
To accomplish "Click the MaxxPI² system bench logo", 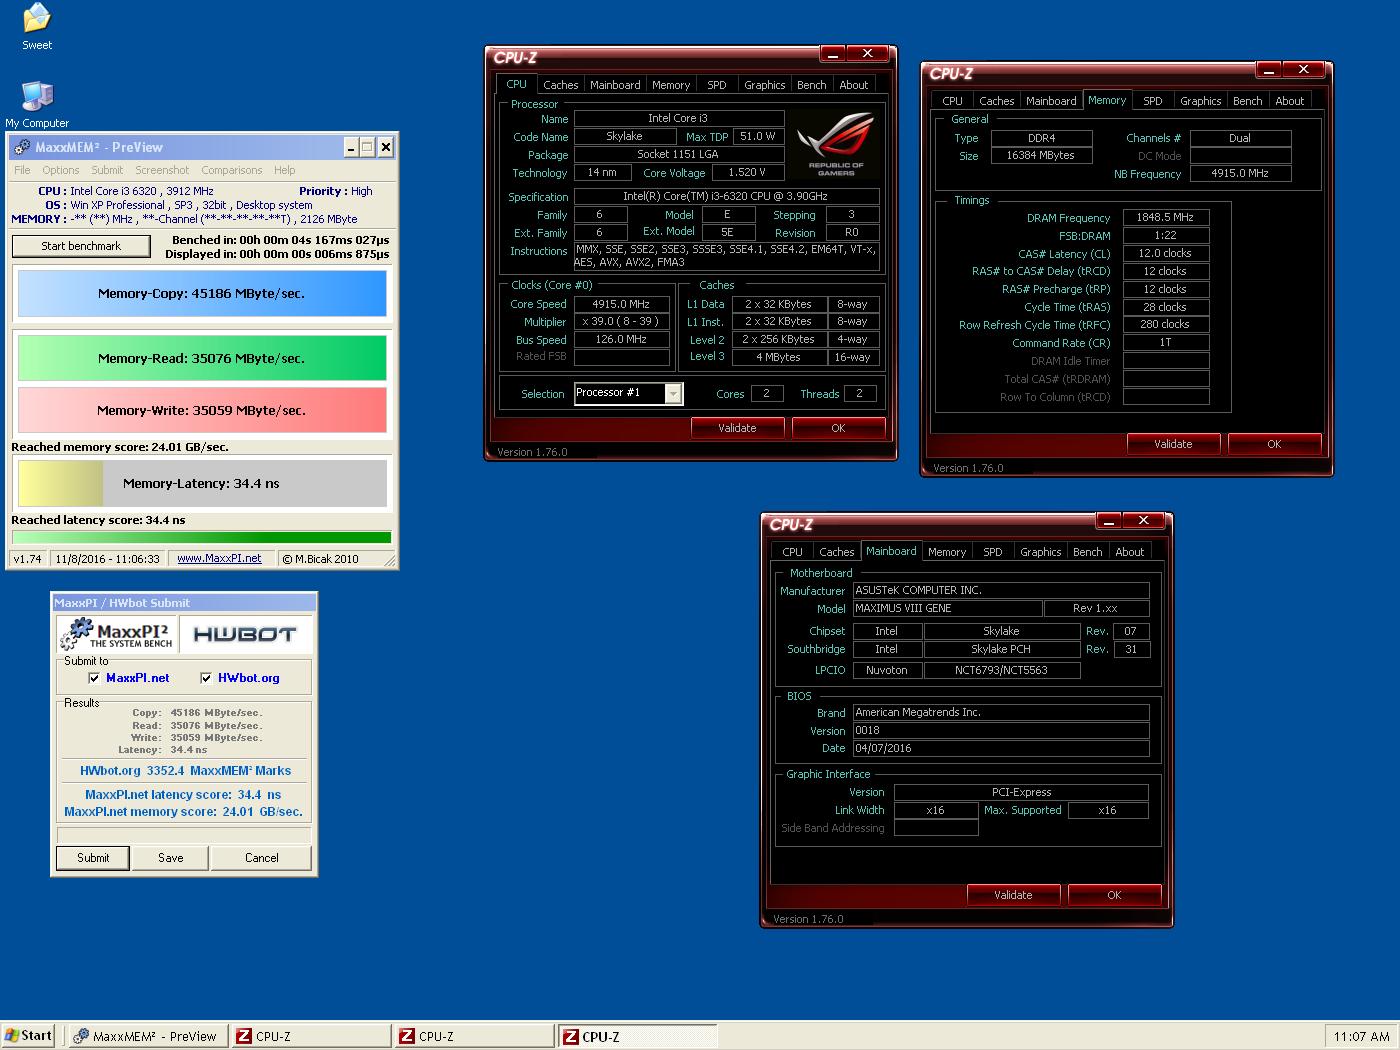I will 117,634.
